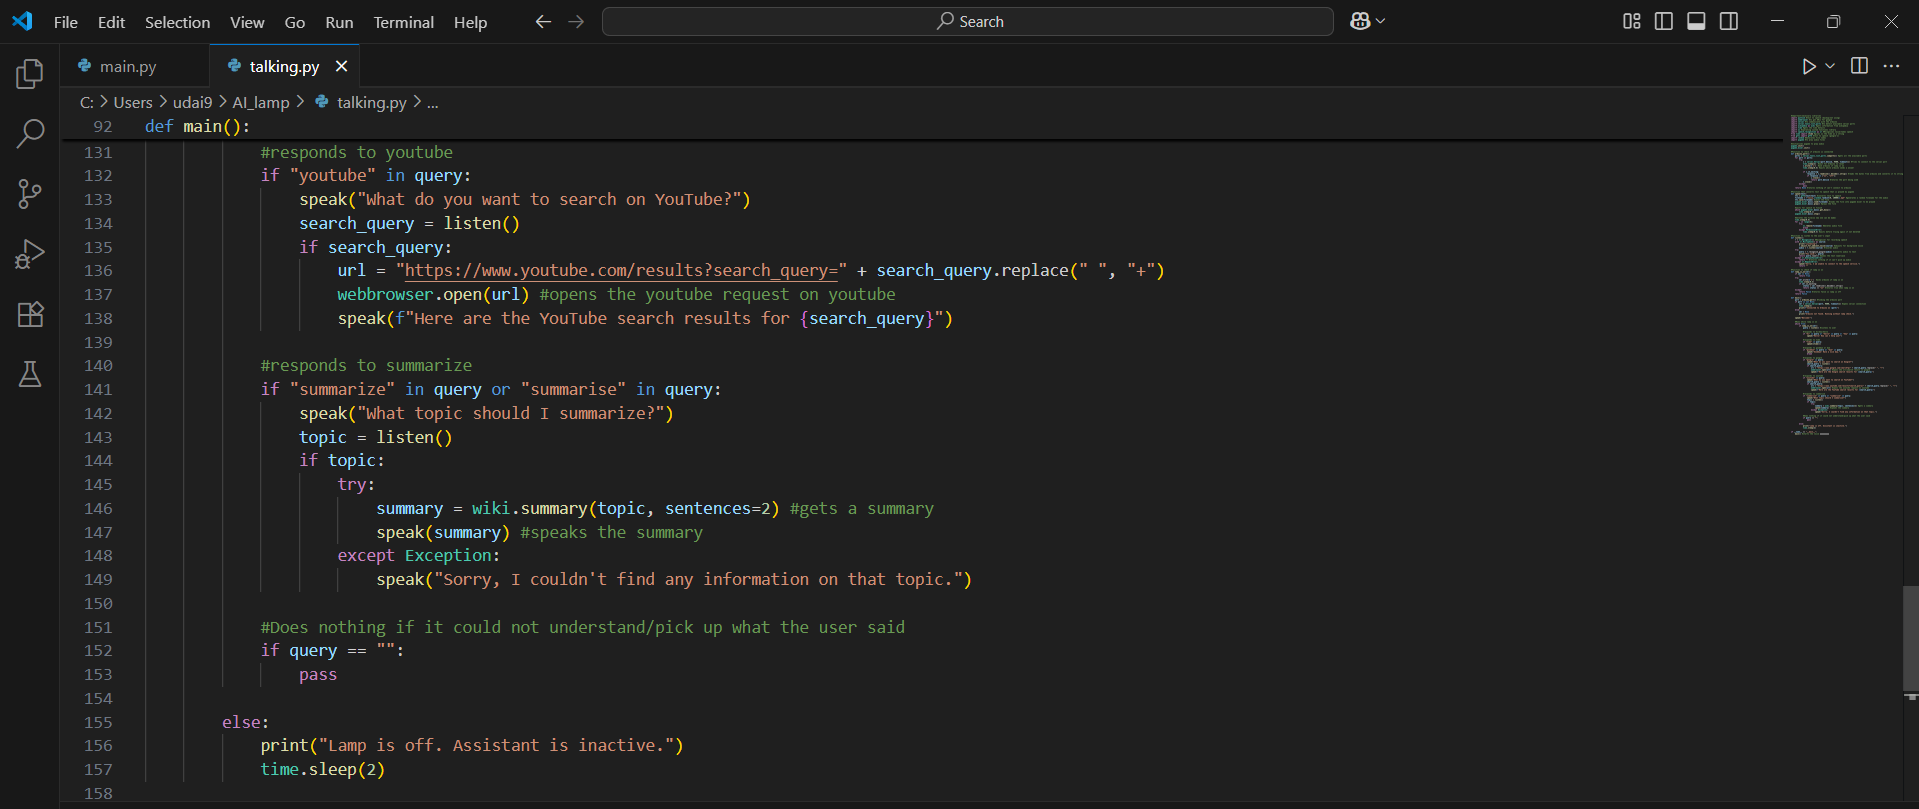Click comment '#responds to summarize'
This screenshot has height=809, width=1919.
pos(366,365)
